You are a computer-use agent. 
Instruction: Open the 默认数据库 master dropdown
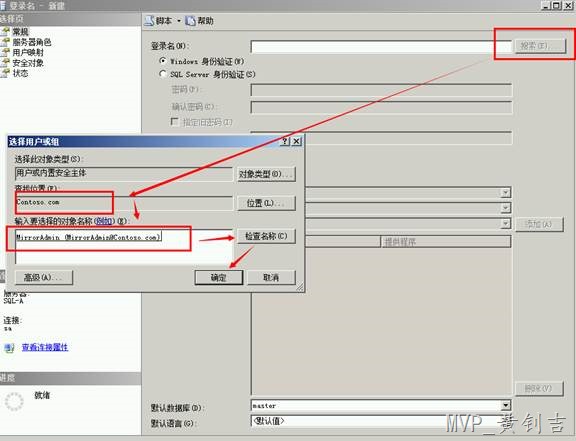[x=506, y=405]
